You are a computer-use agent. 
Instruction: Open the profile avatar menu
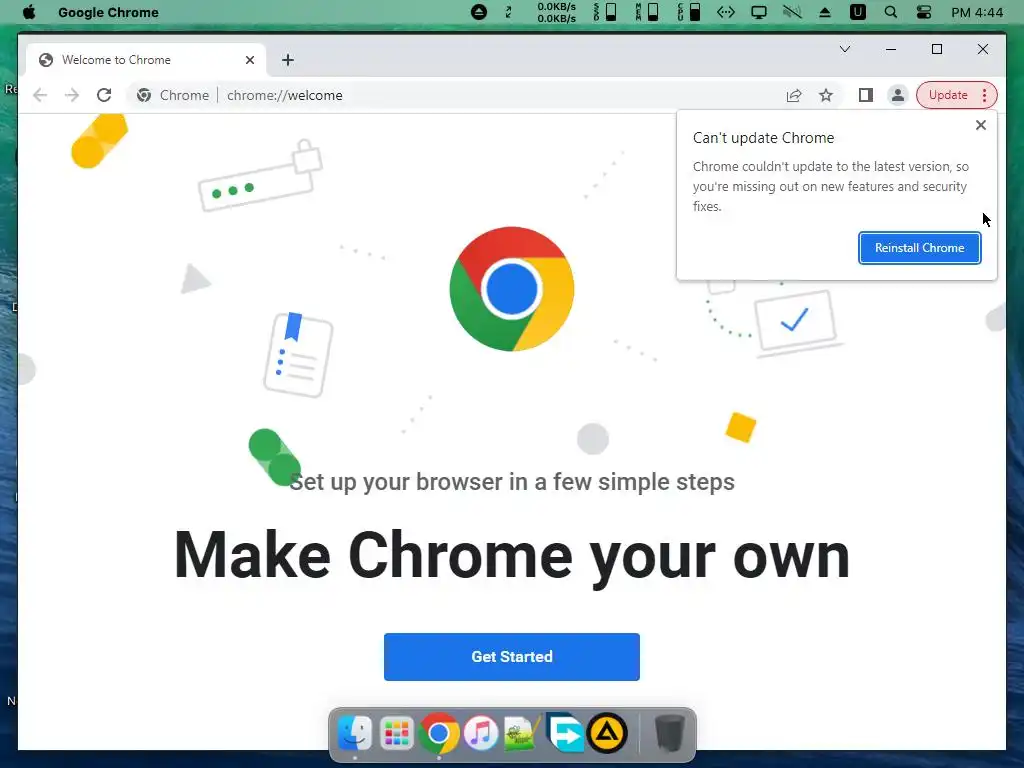tap(898, 95)
